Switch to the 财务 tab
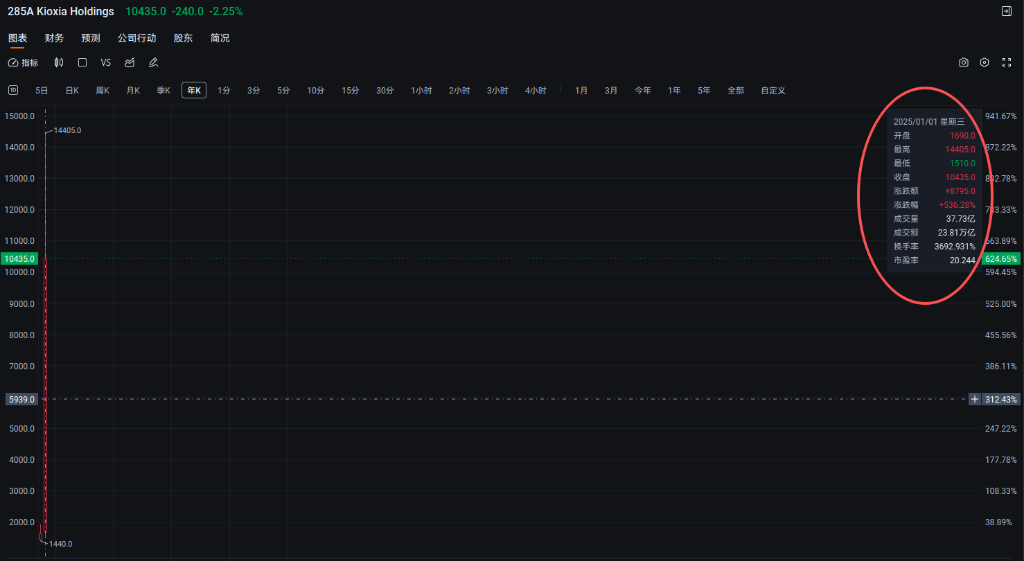The width and height of the screenshot is (1024, 561). click(x=54, y=38)
